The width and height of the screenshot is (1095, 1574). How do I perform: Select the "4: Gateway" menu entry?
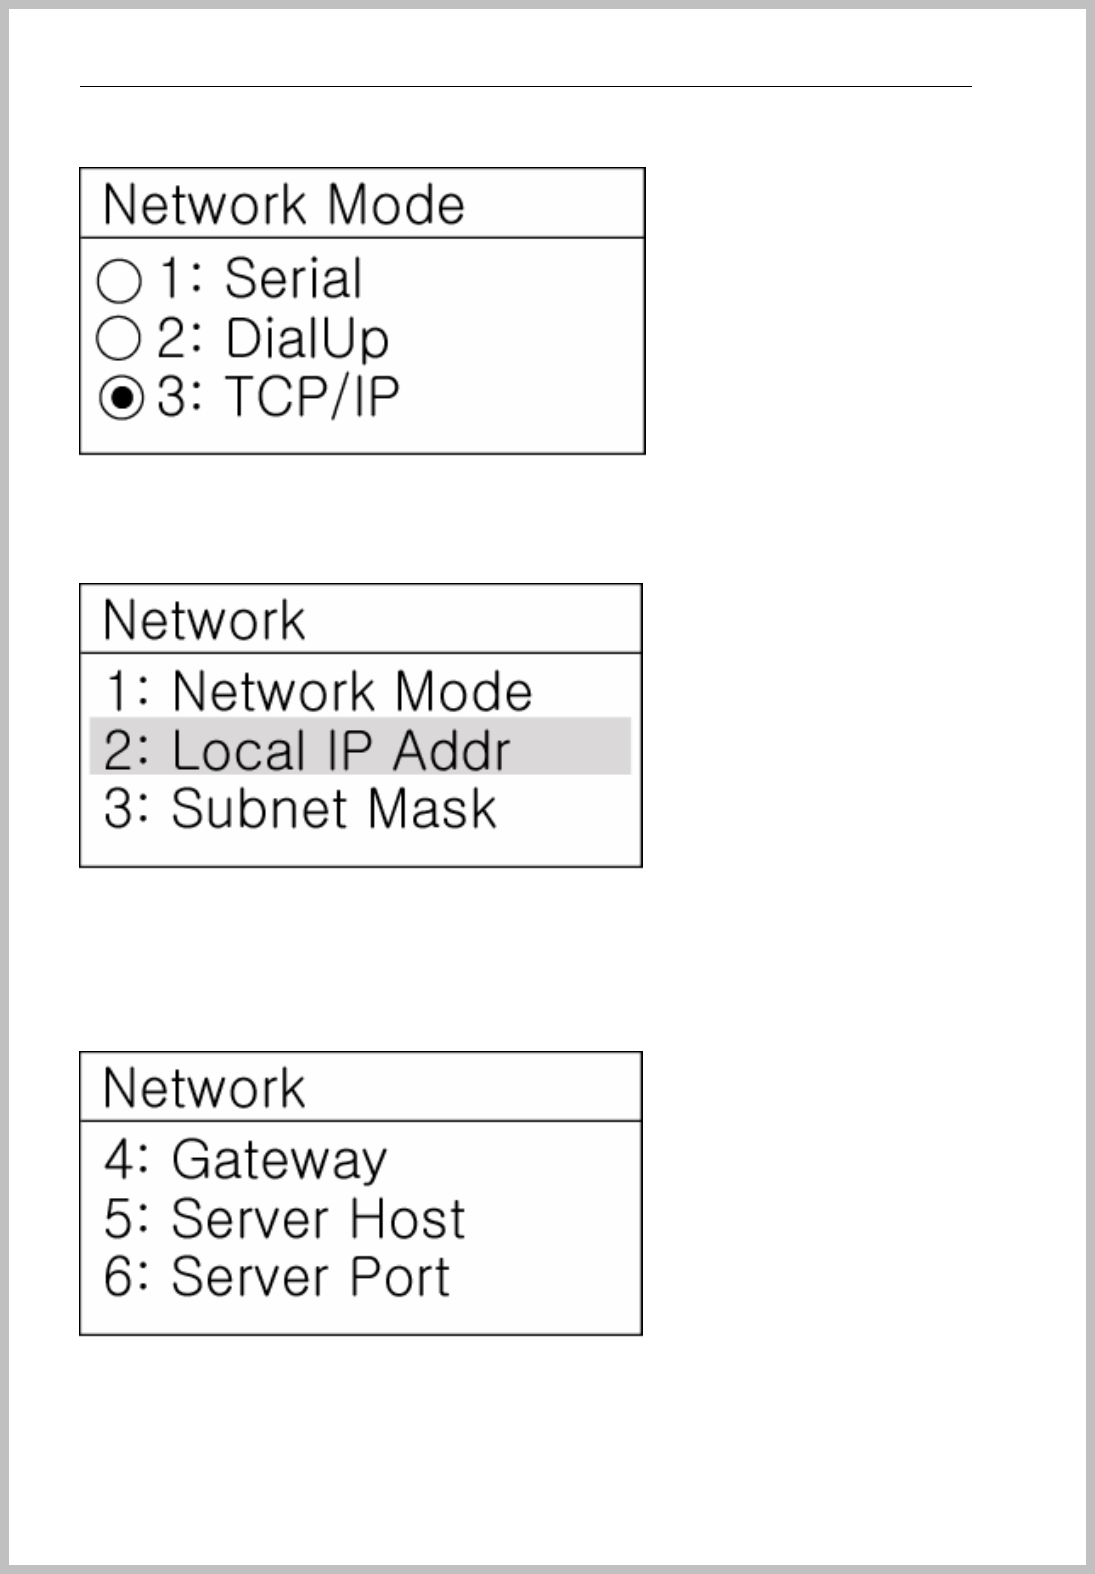[246, 1160]
